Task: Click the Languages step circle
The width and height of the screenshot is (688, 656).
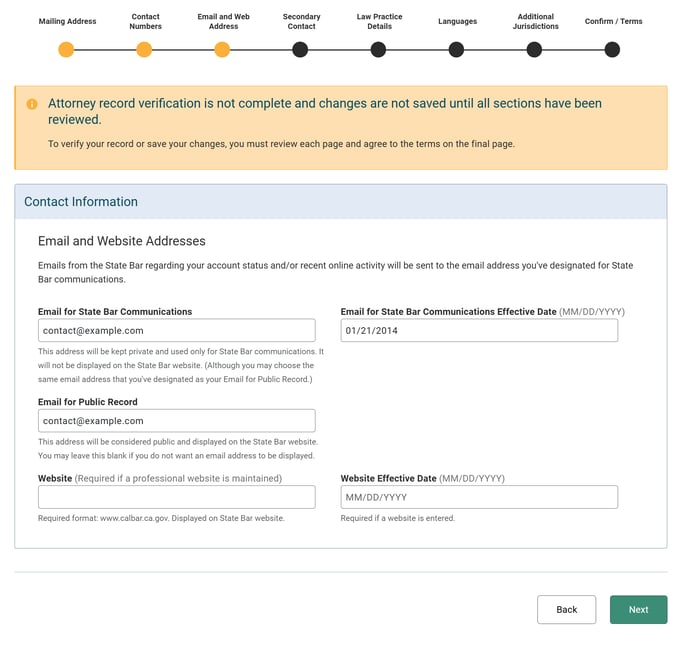Action: (x=456, y=50)
